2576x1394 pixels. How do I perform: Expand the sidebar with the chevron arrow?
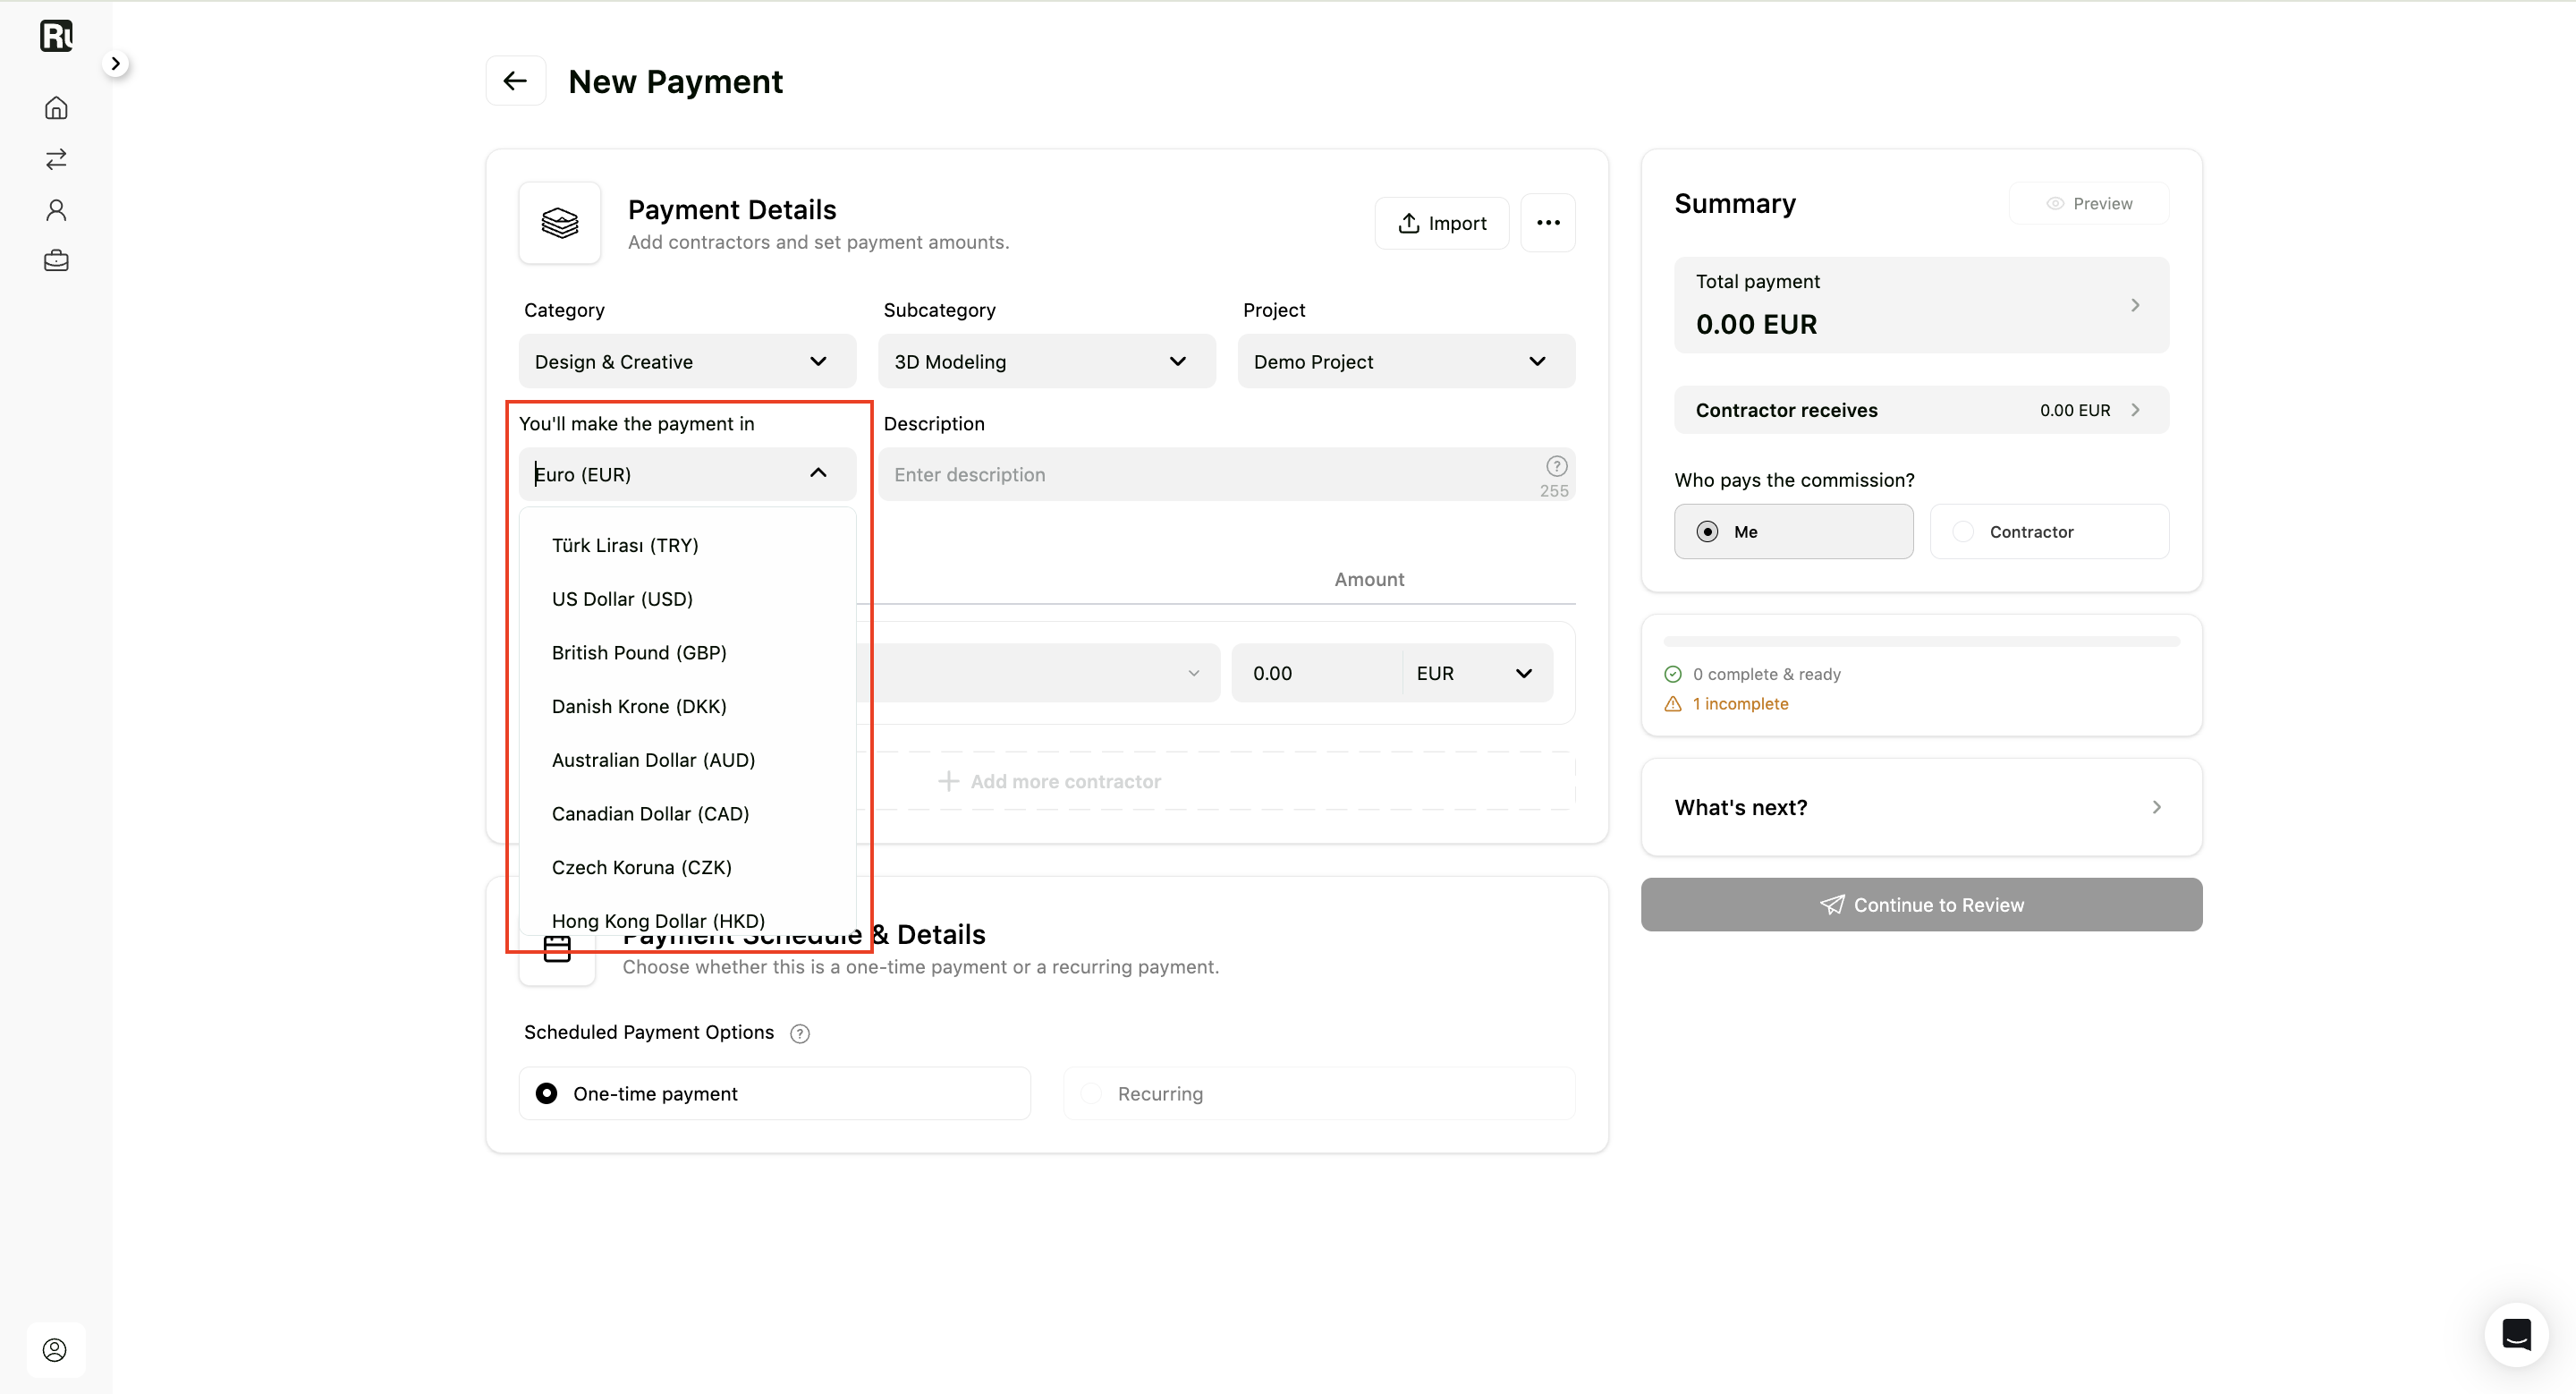click(116, 64)
